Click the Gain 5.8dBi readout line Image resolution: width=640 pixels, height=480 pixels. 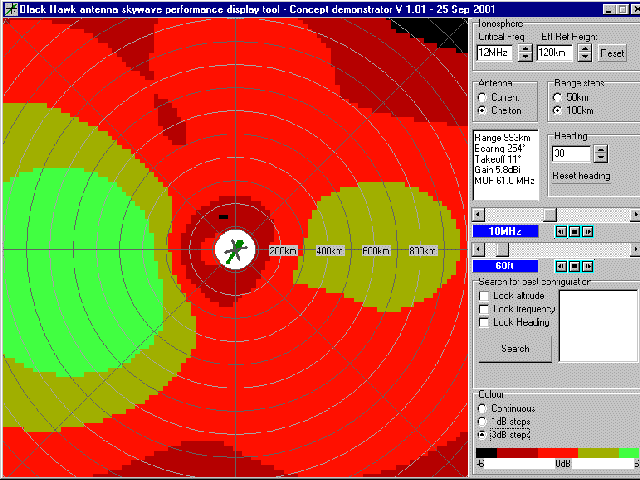(x=498, y=169)
